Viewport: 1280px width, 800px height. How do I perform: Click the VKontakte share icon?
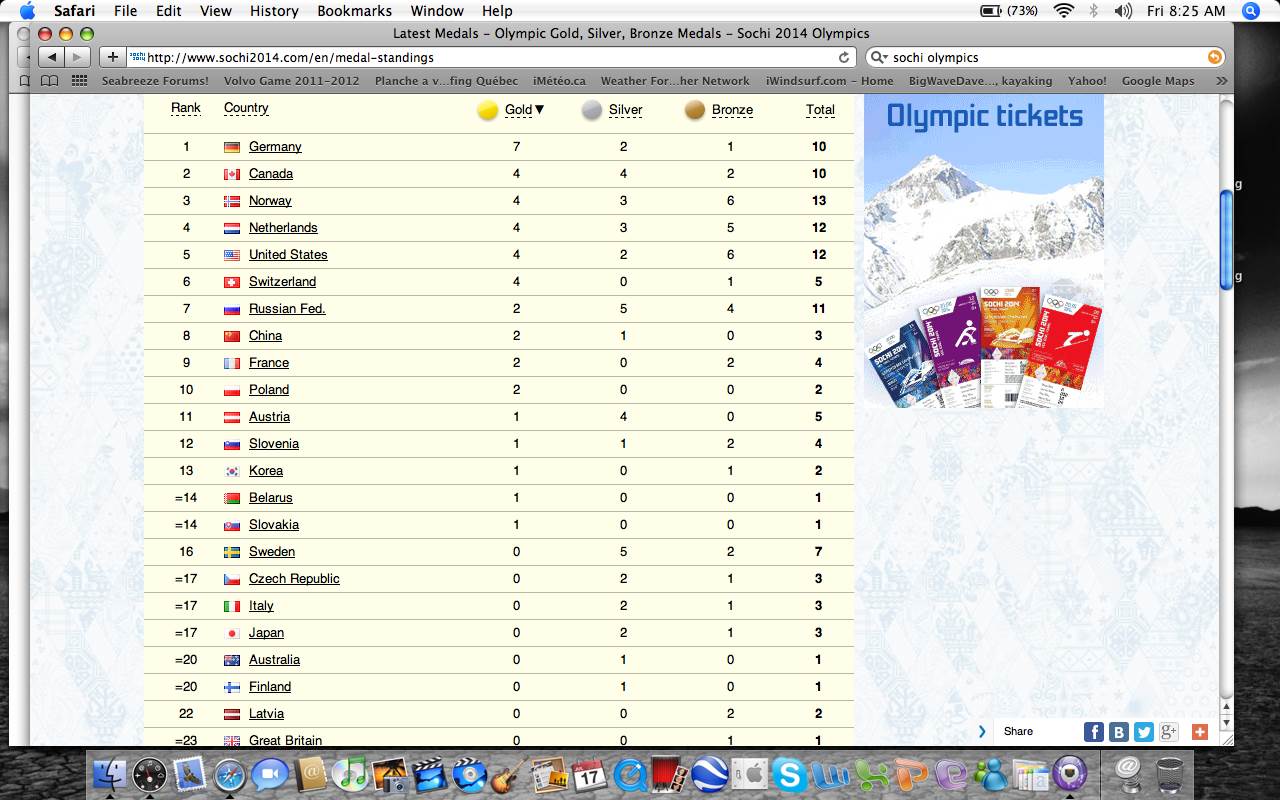(1119, 731)
